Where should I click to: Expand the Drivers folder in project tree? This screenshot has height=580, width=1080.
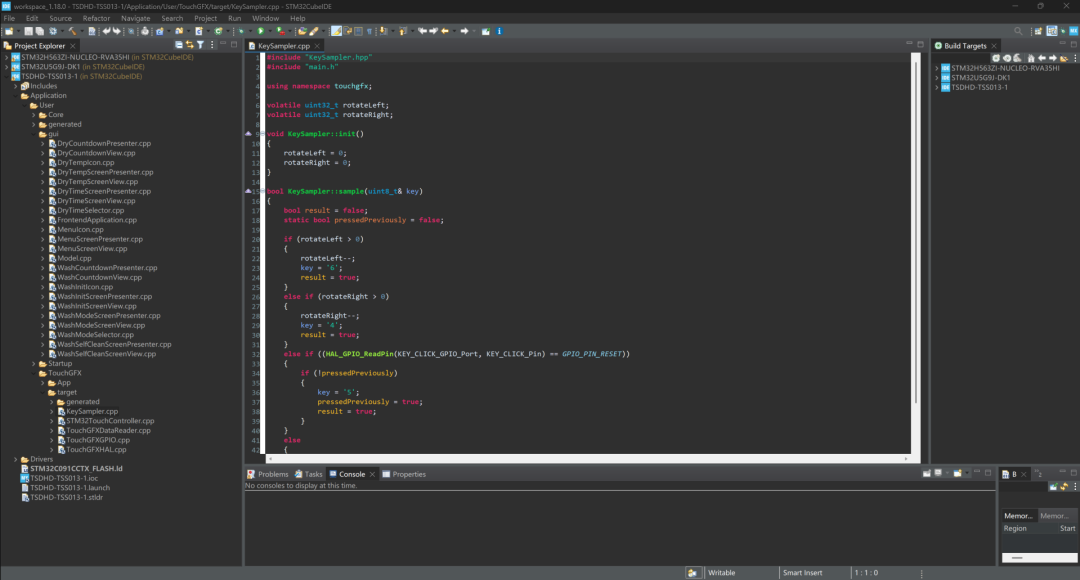[x=17, y=459]
